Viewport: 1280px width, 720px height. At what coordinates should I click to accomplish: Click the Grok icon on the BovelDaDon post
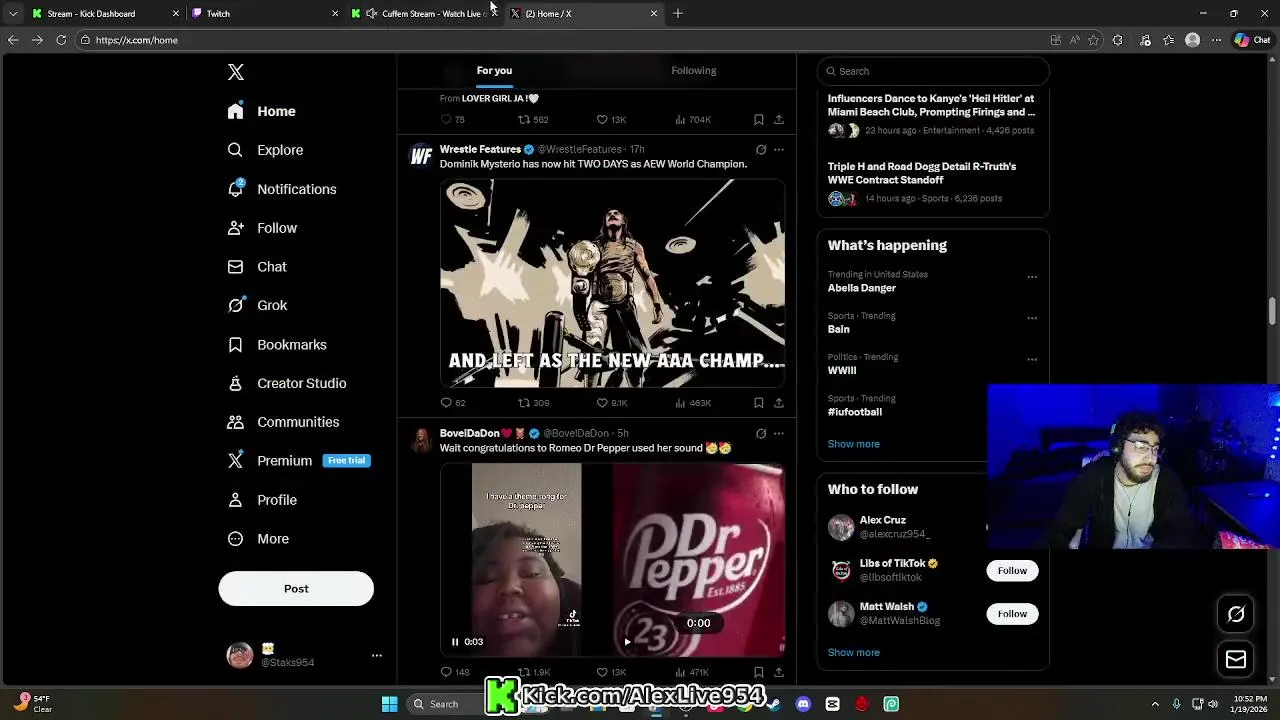pyautogui.click(x=761, y=434)
